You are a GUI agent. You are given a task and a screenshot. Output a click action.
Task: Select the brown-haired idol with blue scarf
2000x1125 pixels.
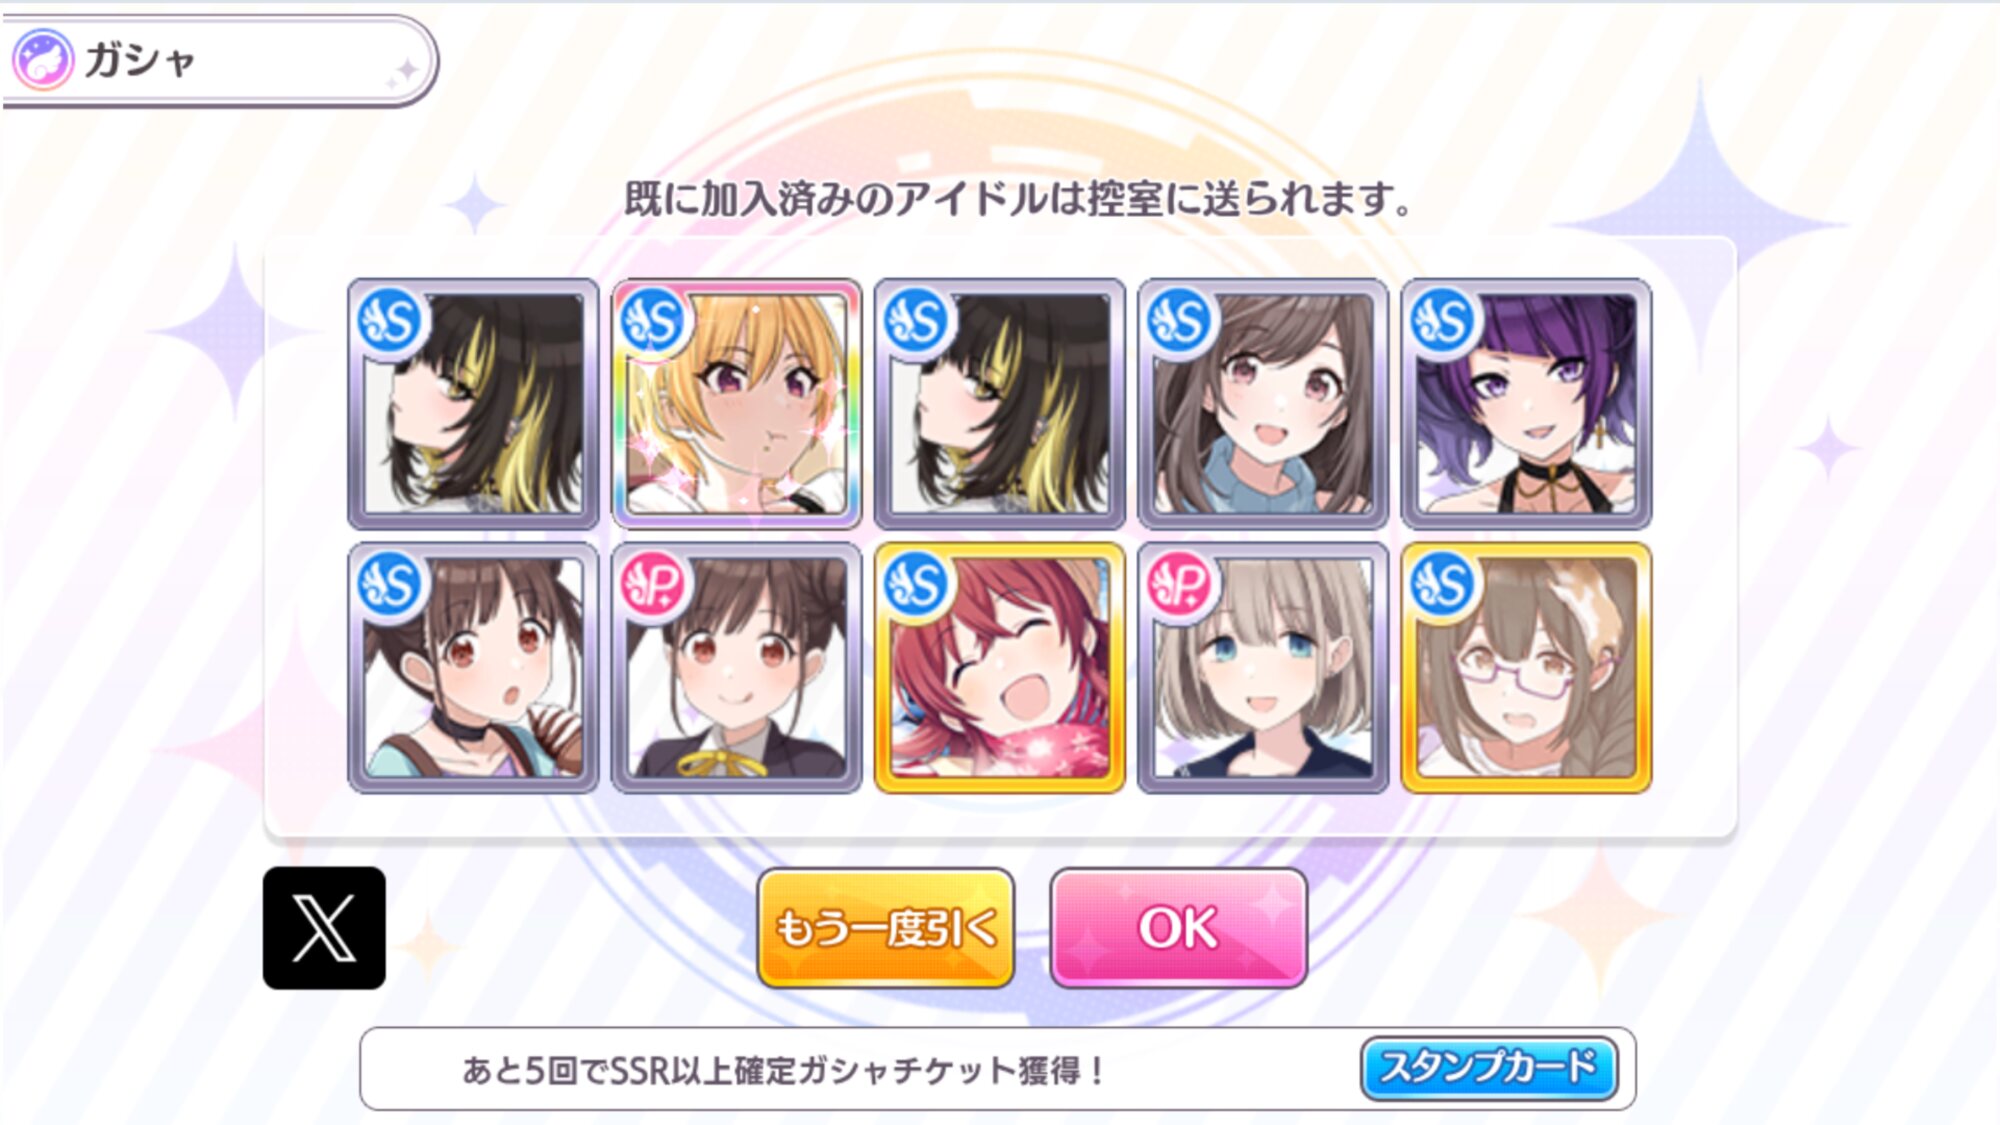click(x=1263, y=404)
